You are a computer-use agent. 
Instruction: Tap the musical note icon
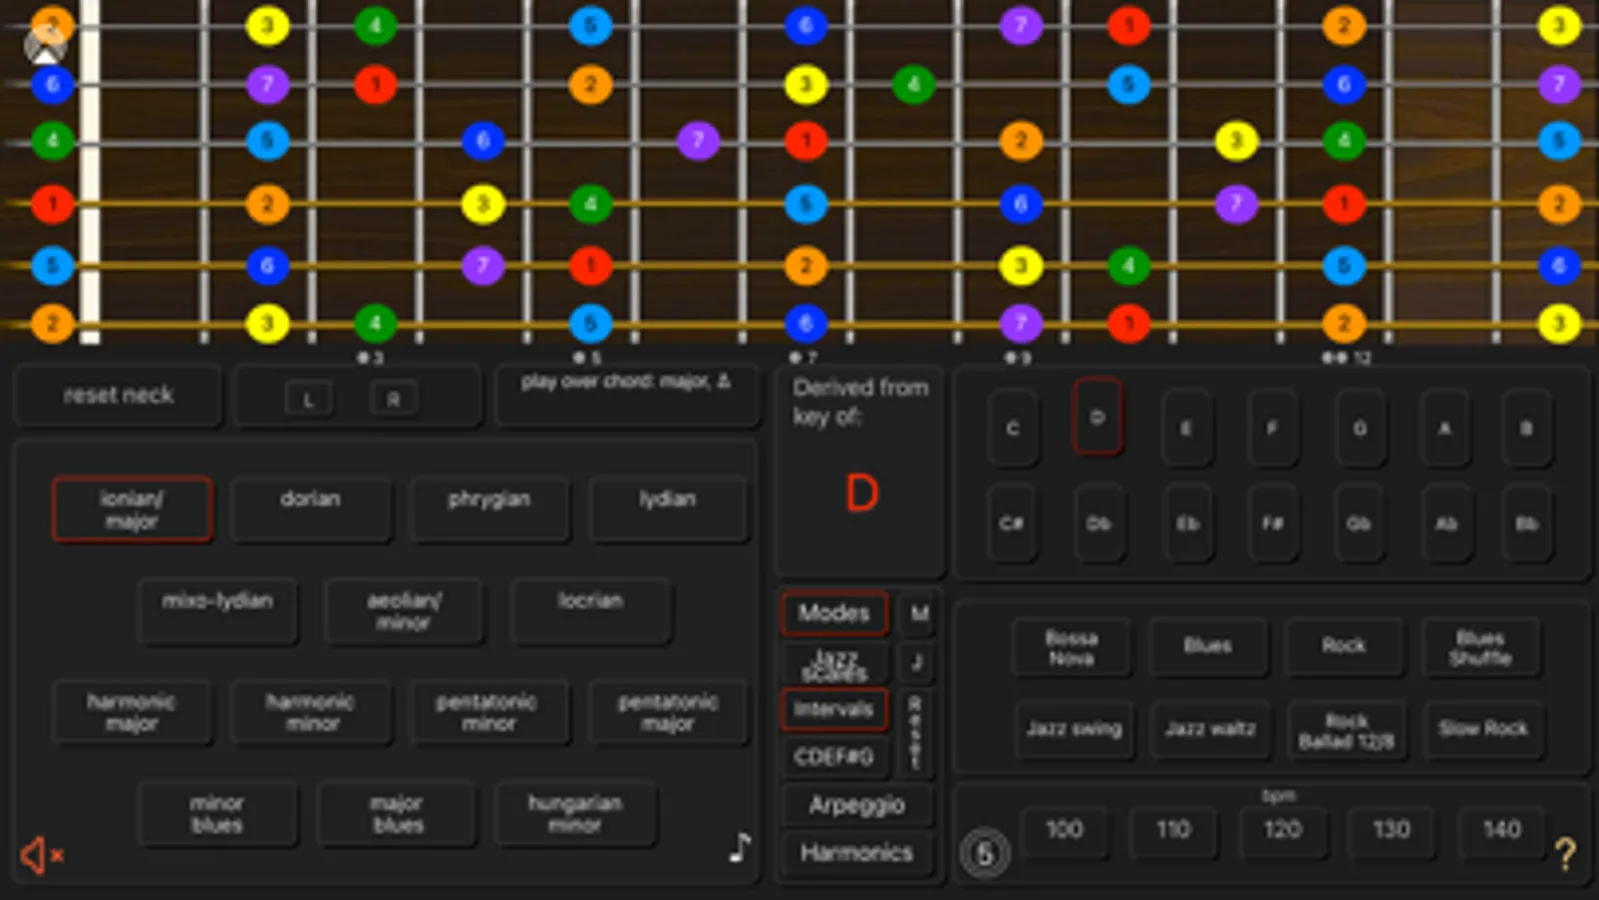tap(739, 848)
